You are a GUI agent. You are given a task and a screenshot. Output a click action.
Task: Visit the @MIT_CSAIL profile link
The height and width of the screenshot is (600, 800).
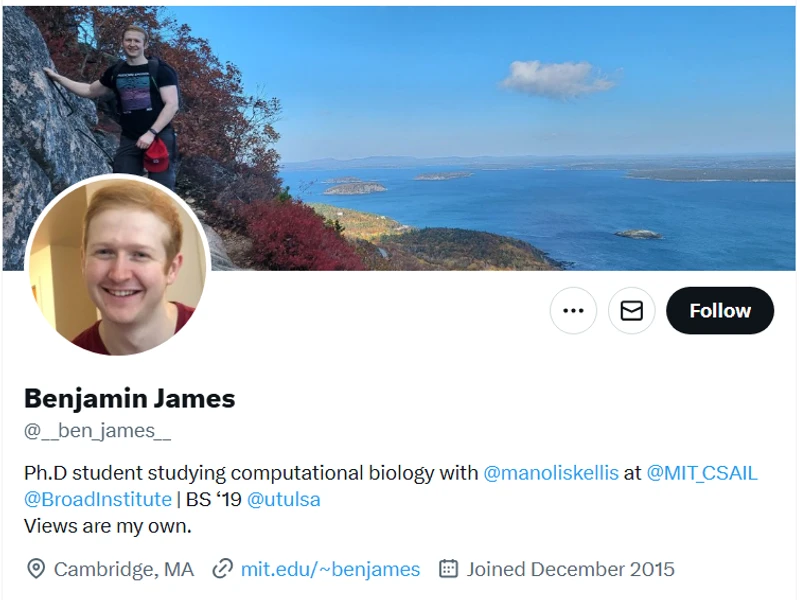tap(702, 472)
